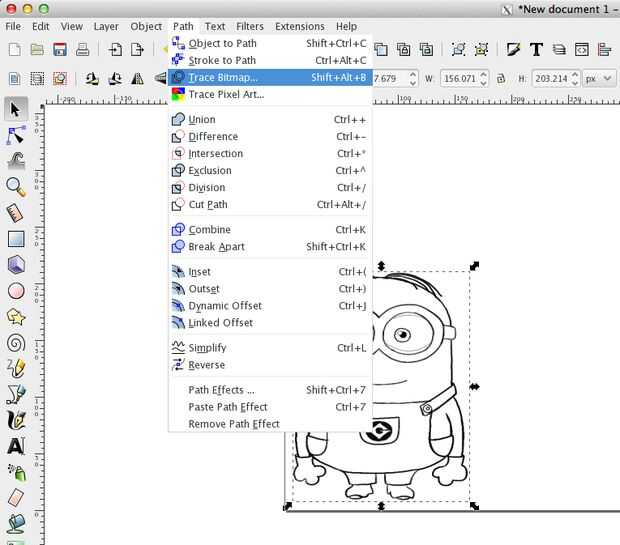Open Text and Font dialog icon
The width and height of the screenshot is (620, 545).
pos(536,50)
